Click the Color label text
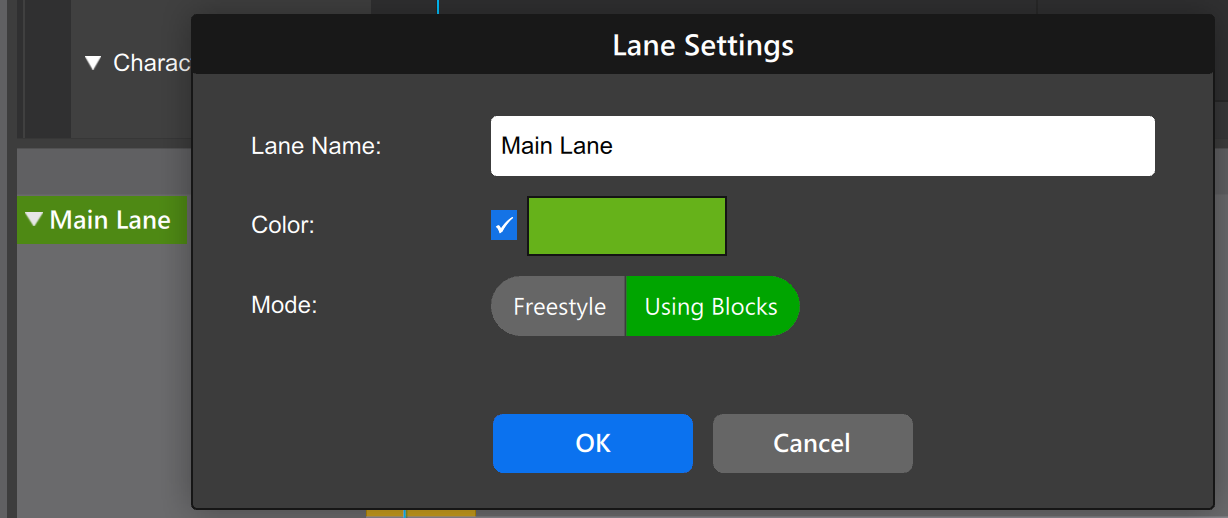Screen dimensions: 1228x518 coord(283,226)
